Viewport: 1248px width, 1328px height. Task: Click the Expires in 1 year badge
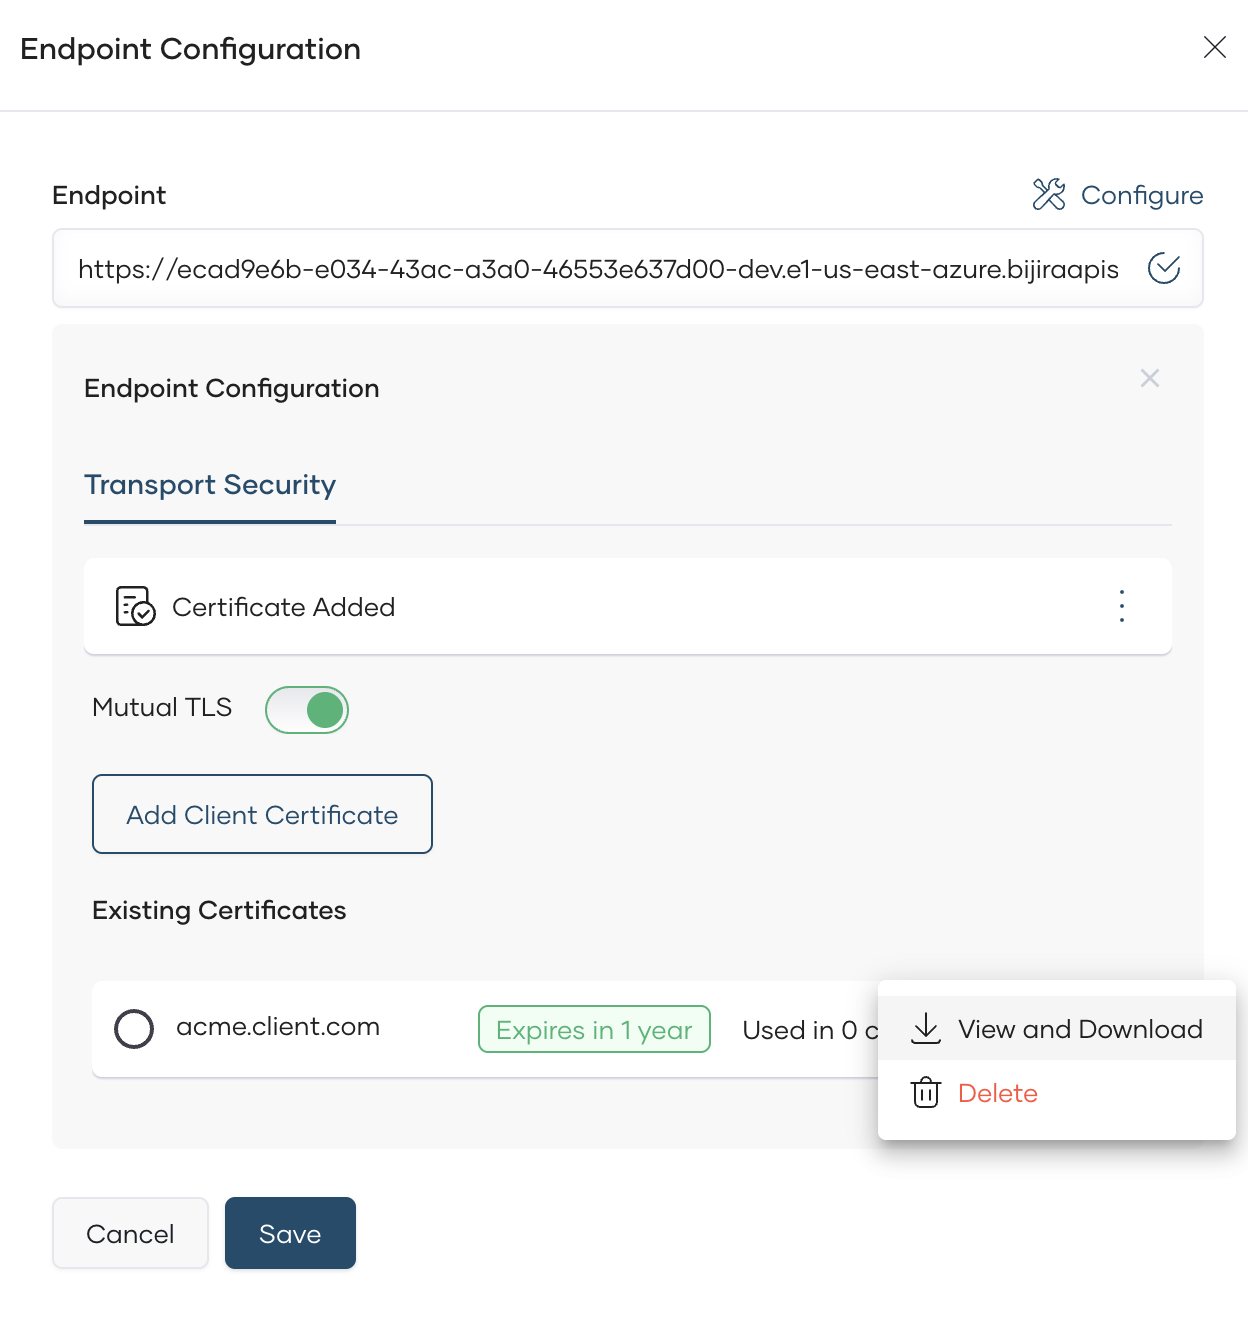click(x=594, y=1029)
